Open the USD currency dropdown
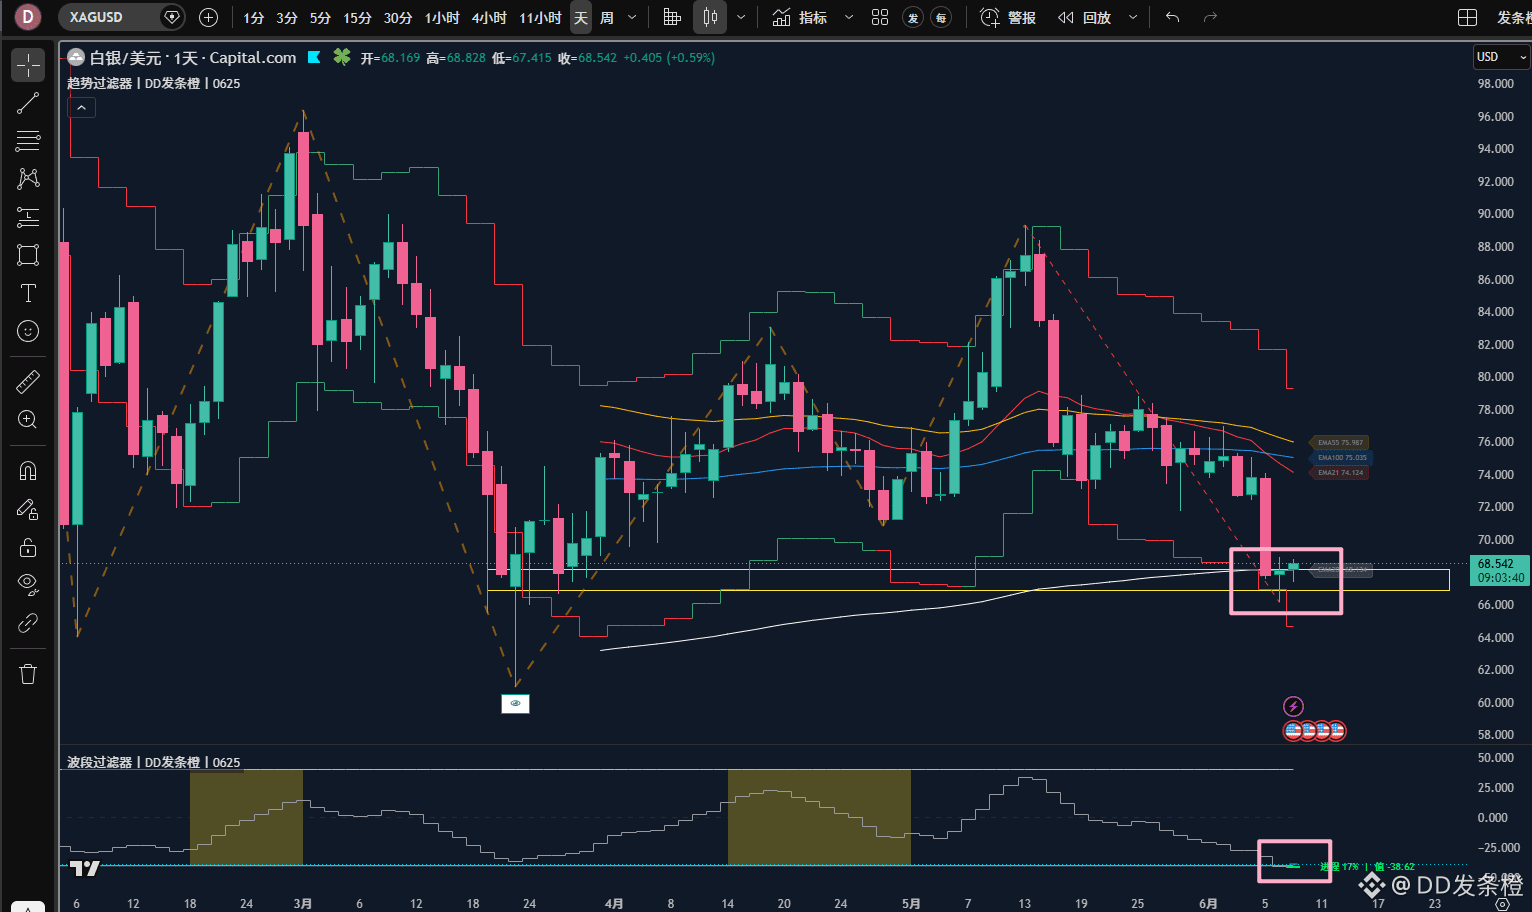Screen dimensions: 1532x912 (x=1501, y=57)
